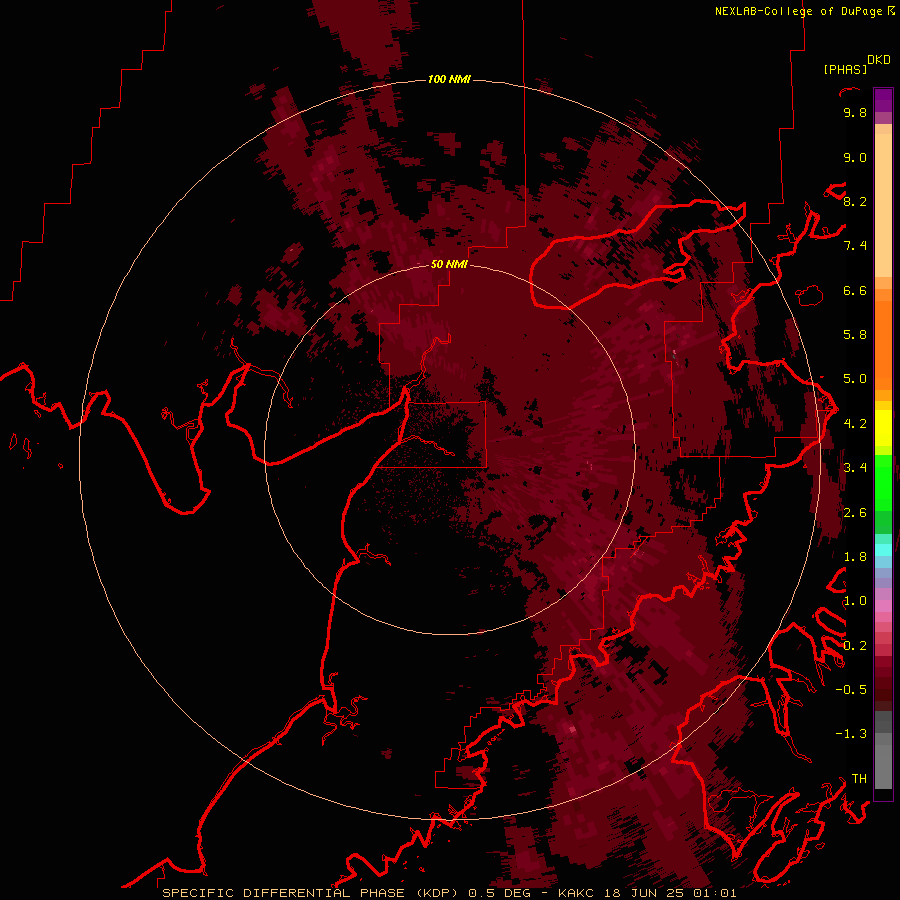Click the TH legend label

859,779
